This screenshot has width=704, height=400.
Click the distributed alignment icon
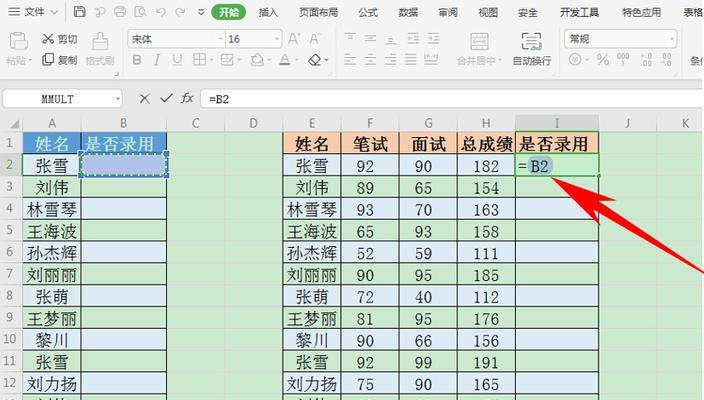click(x=431, y=59)
